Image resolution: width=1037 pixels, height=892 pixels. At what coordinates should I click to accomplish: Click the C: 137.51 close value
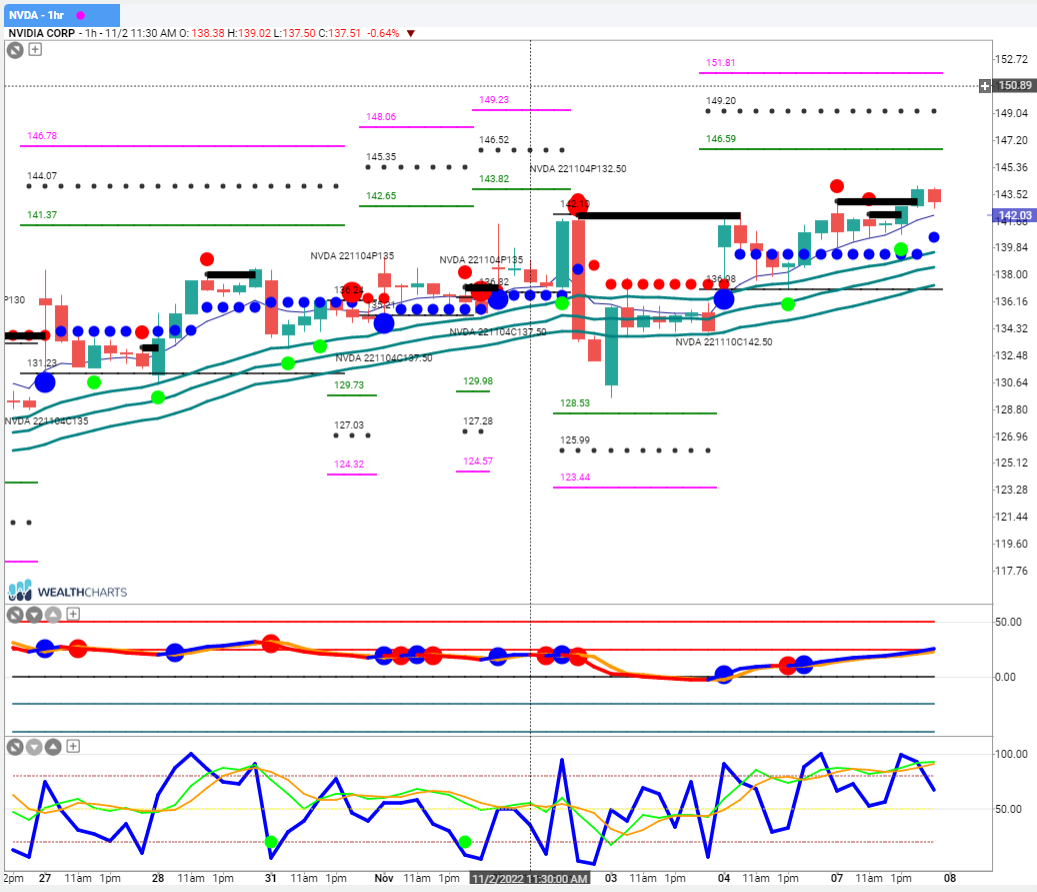[x=339, y=33]
